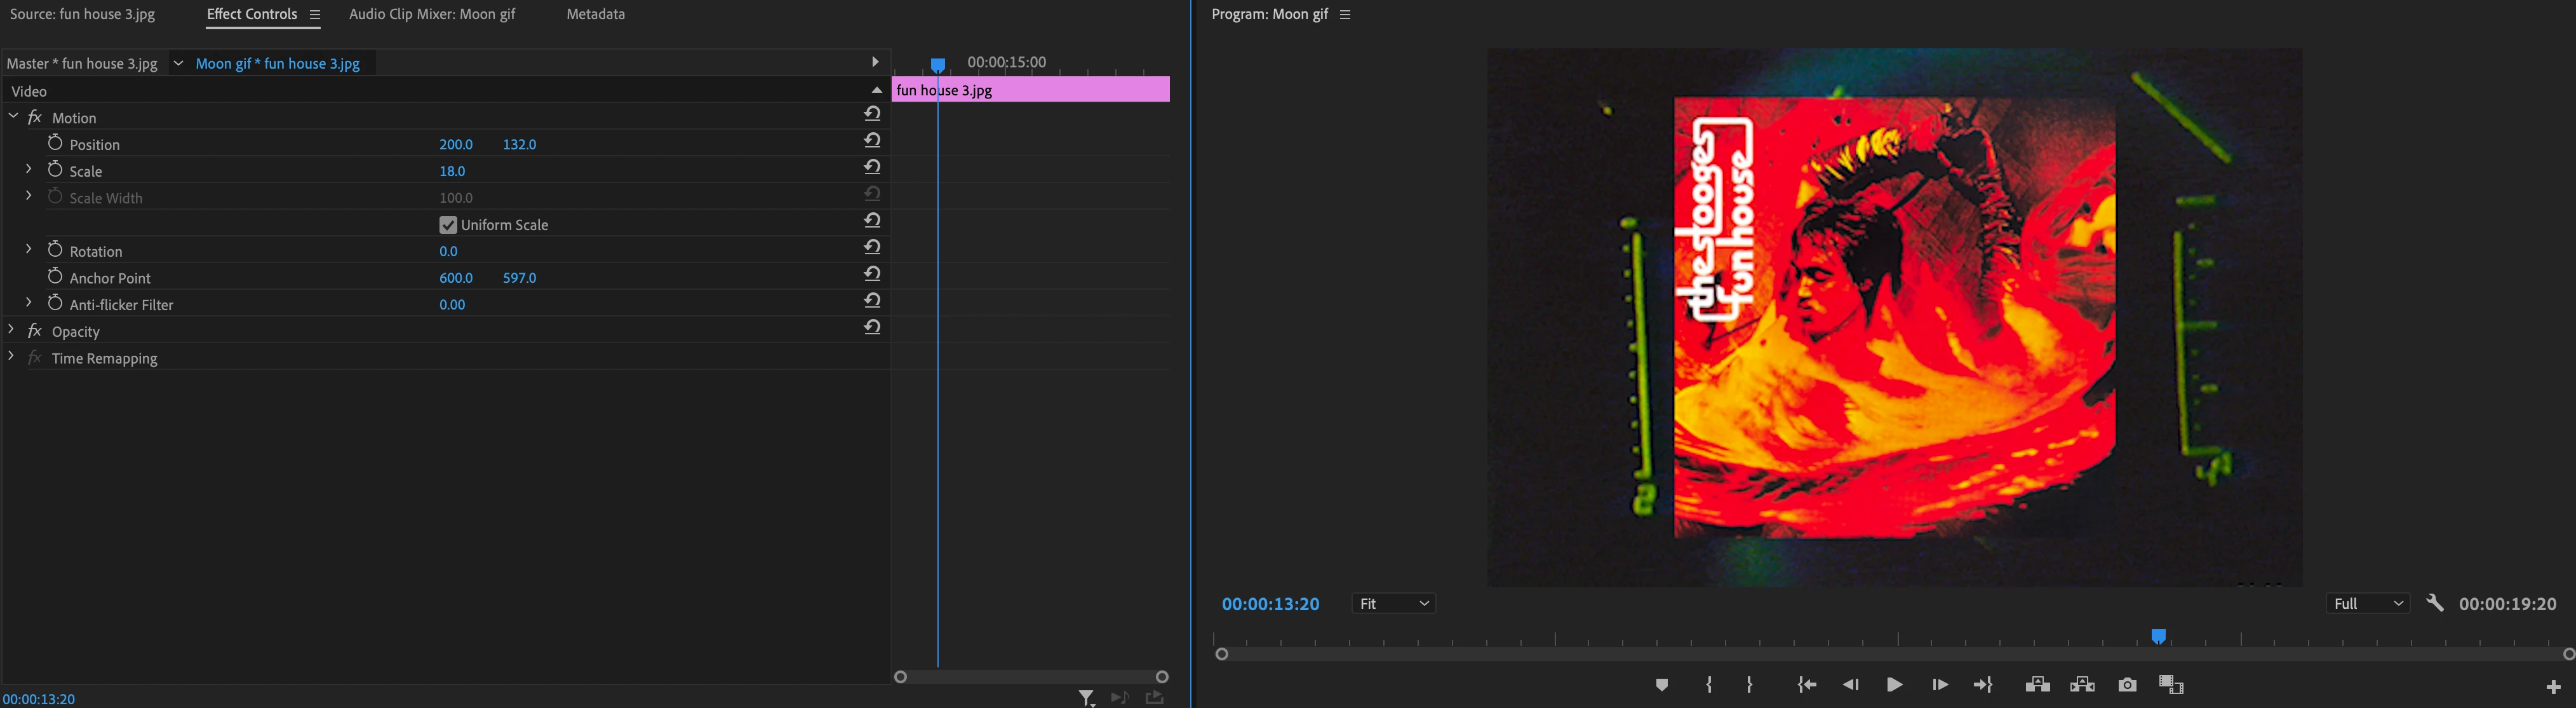2576x708 pixels.
Task: Expand the Opacity effect section
Action: point(11,330)
